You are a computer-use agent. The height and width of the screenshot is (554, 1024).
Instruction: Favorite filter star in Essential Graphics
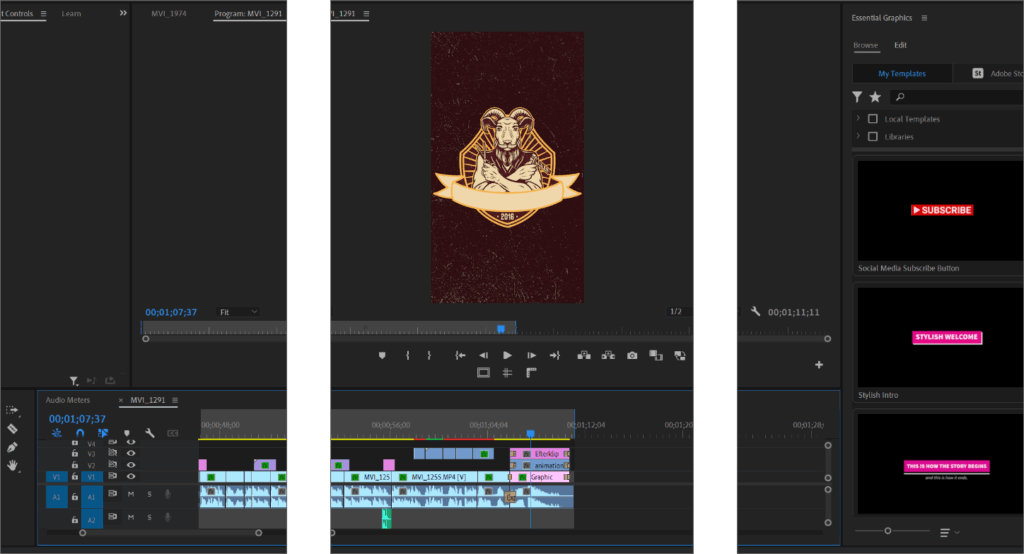pos(875,97)
